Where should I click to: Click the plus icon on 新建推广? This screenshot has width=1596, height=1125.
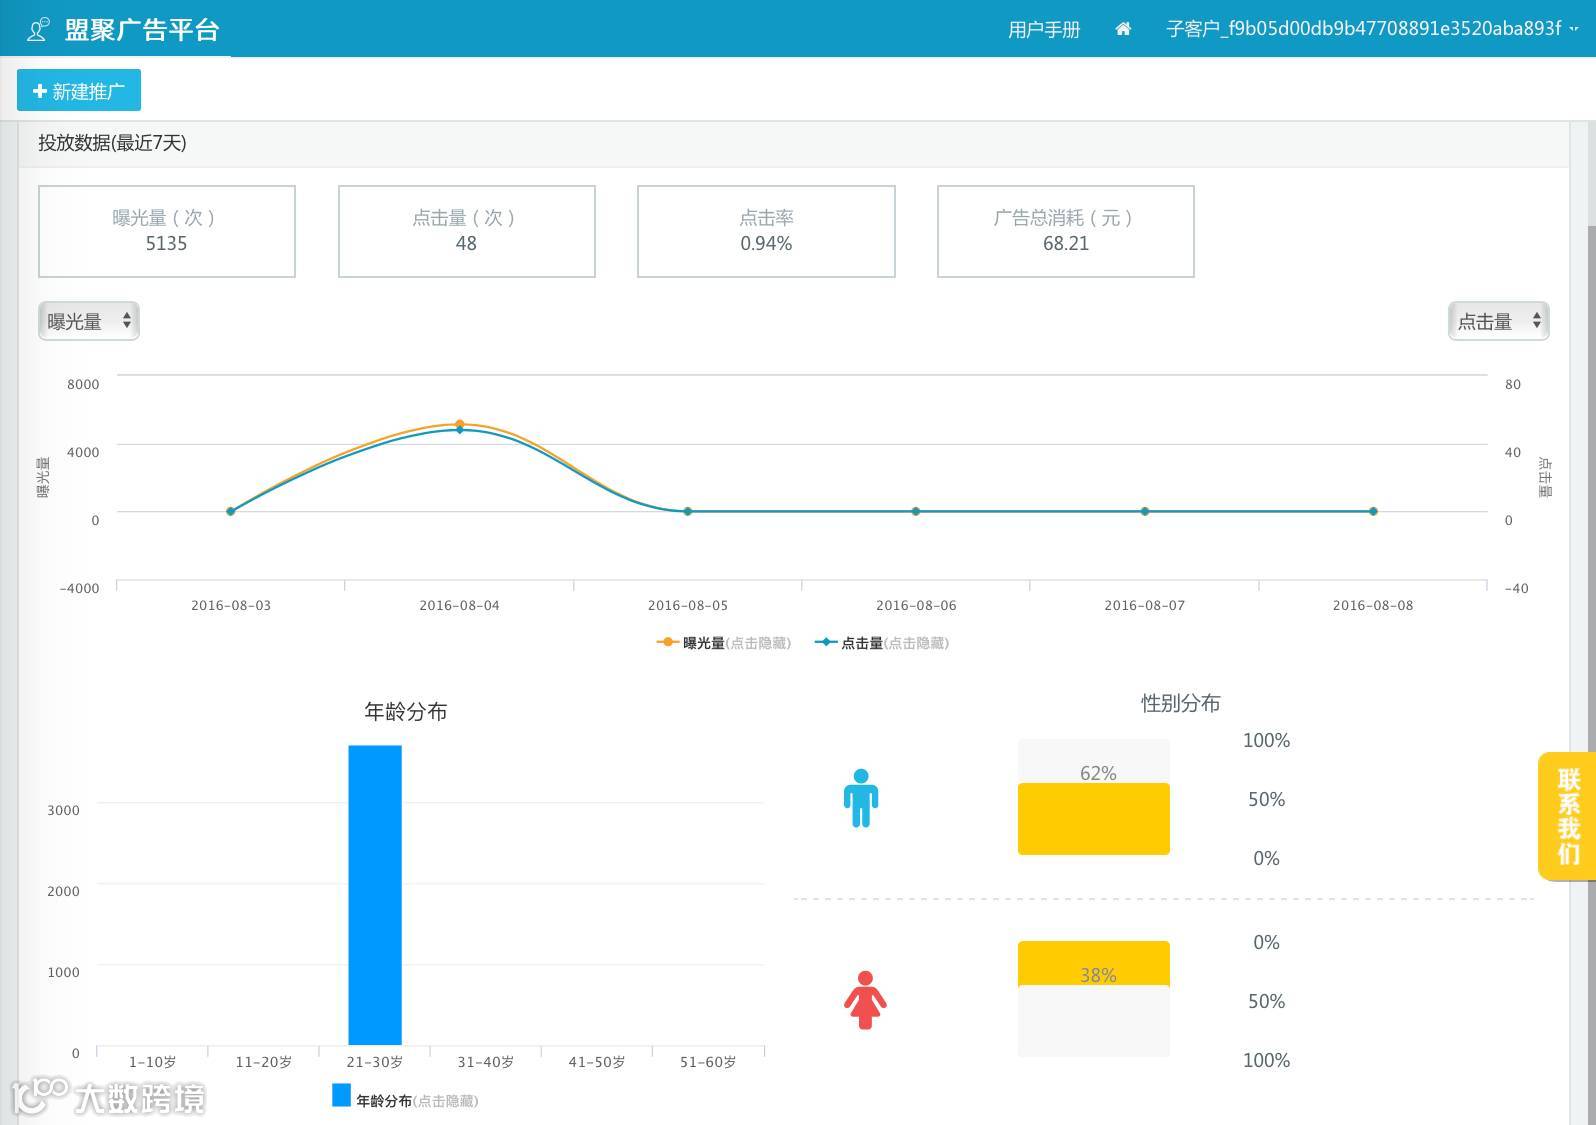40,91
